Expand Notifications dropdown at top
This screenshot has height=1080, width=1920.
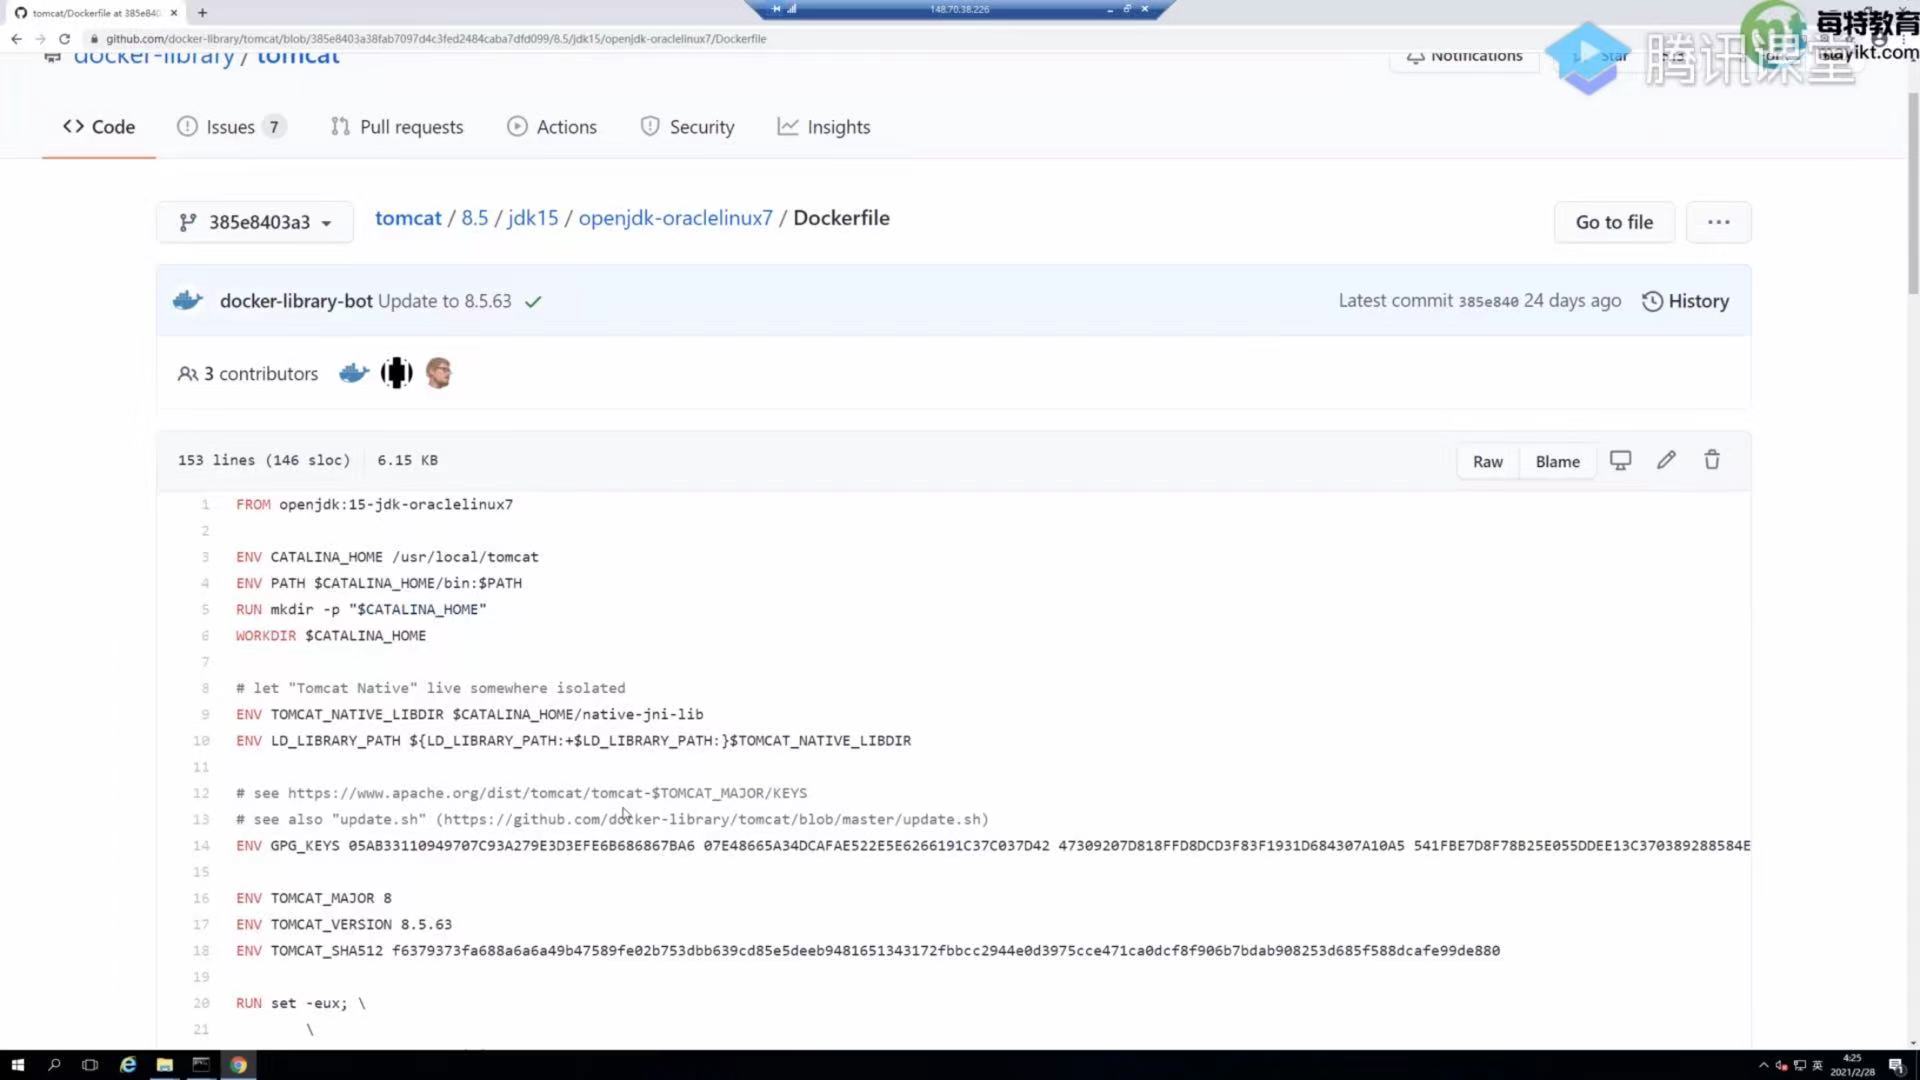coord(1465,56)
